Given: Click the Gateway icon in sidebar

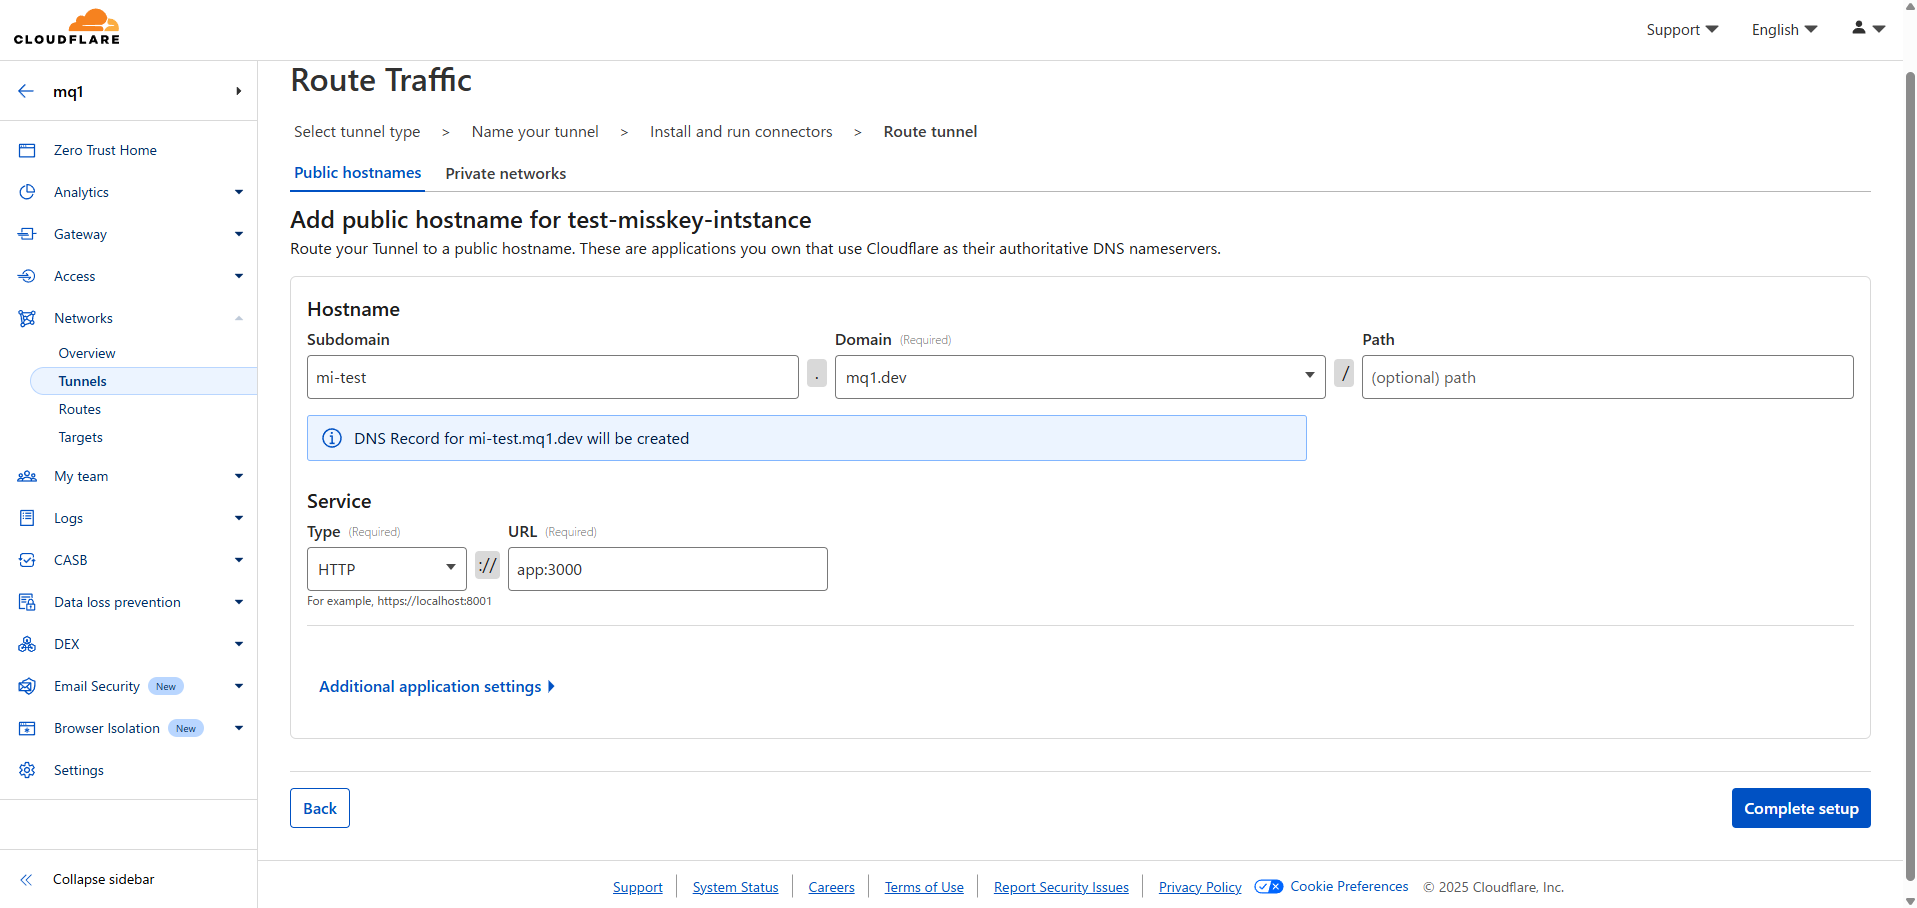Looking at the screenshot, I should [x=27, y=234].
